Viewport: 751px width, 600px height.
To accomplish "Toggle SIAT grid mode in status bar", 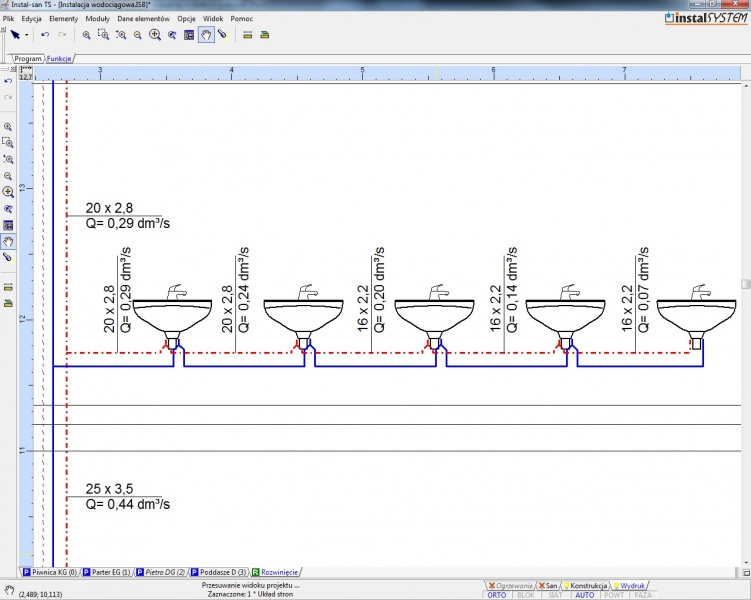I will (555, 595).
